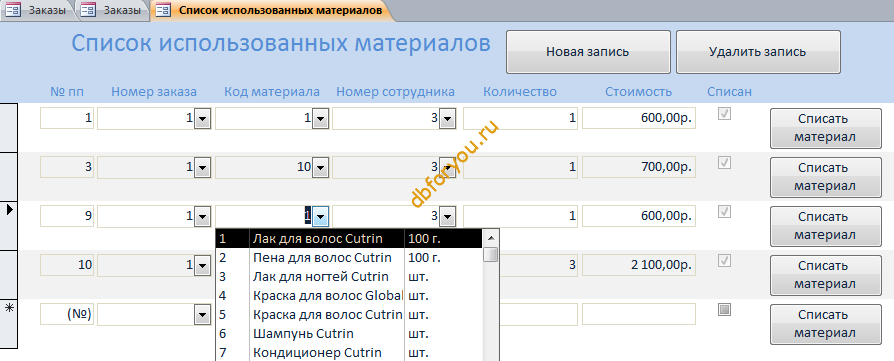Open Номер сотрудника dropdown for record 9

click(447, 217)
